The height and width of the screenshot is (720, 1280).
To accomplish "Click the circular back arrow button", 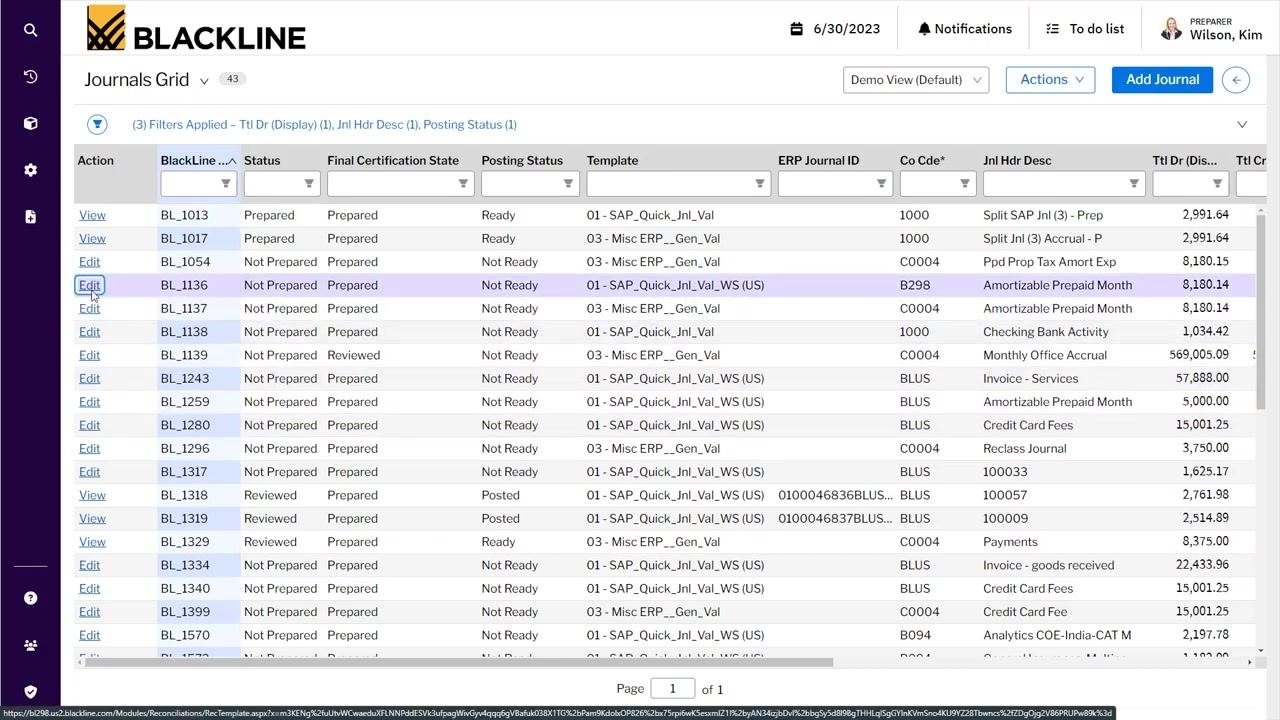I will point(1236,80).
